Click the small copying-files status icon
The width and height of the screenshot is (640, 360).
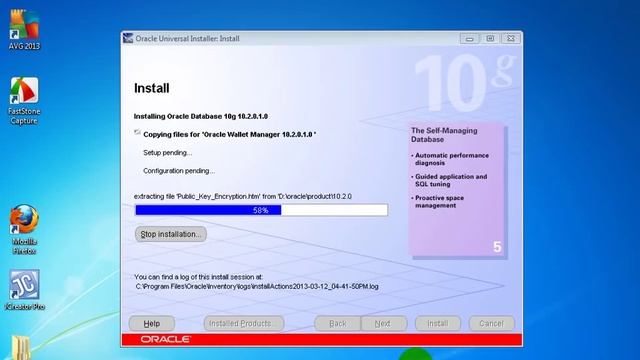[137, 132]
